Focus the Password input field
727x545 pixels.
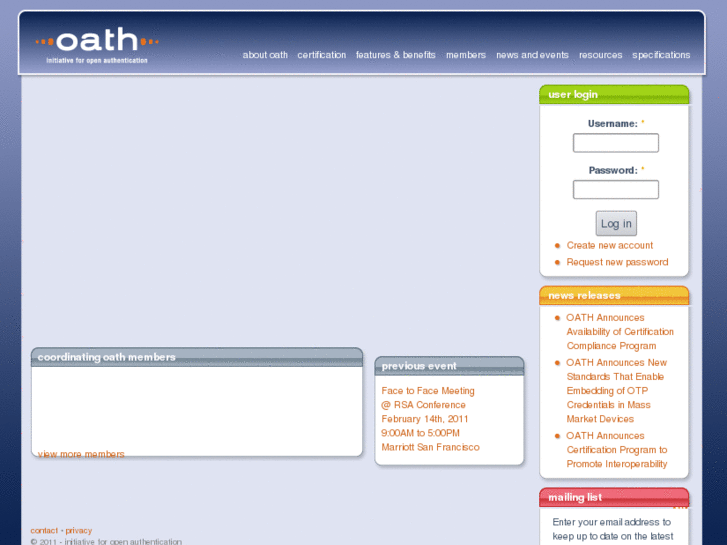point(615,189)
